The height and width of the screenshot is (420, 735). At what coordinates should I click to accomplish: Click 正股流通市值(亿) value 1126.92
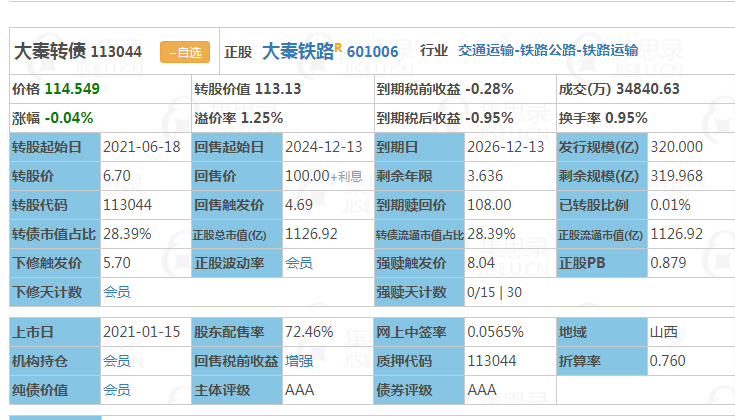[x=676, y=234]
